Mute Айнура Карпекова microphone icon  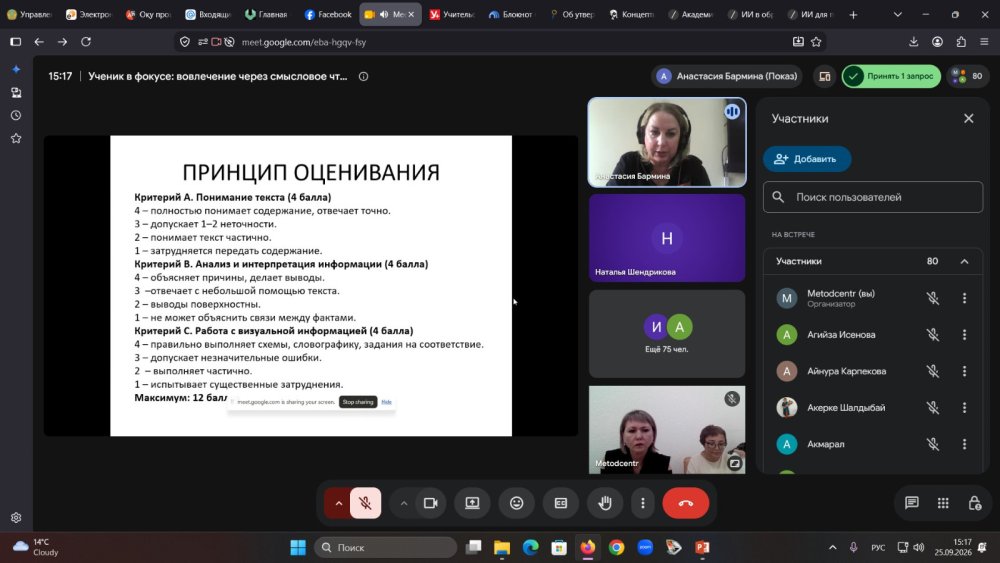pos(933,371)
